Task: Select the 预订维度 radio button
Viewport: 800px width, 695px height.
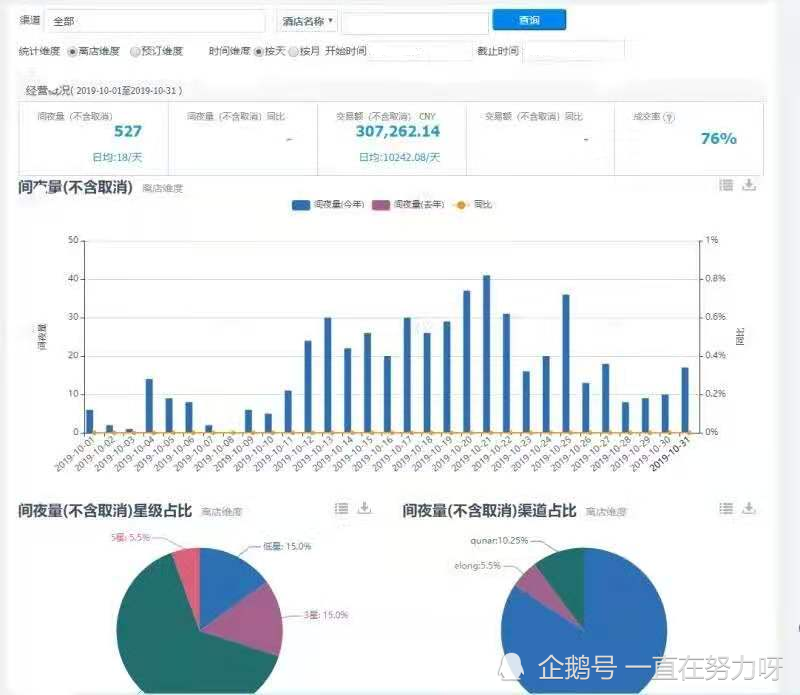Action: [135, 52]
